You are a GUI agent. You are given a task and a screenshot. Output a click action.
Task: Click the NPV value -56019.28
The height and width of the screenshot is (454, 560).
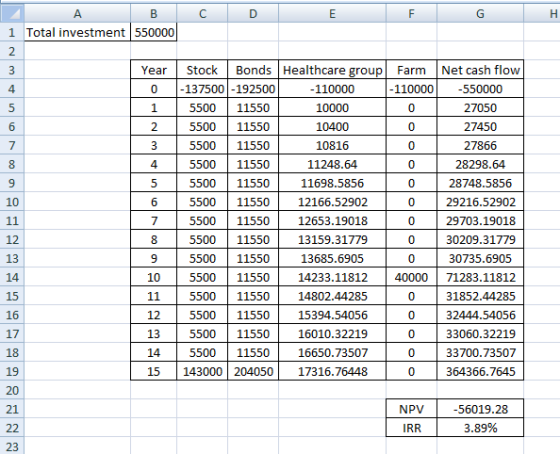coord(480,409)
